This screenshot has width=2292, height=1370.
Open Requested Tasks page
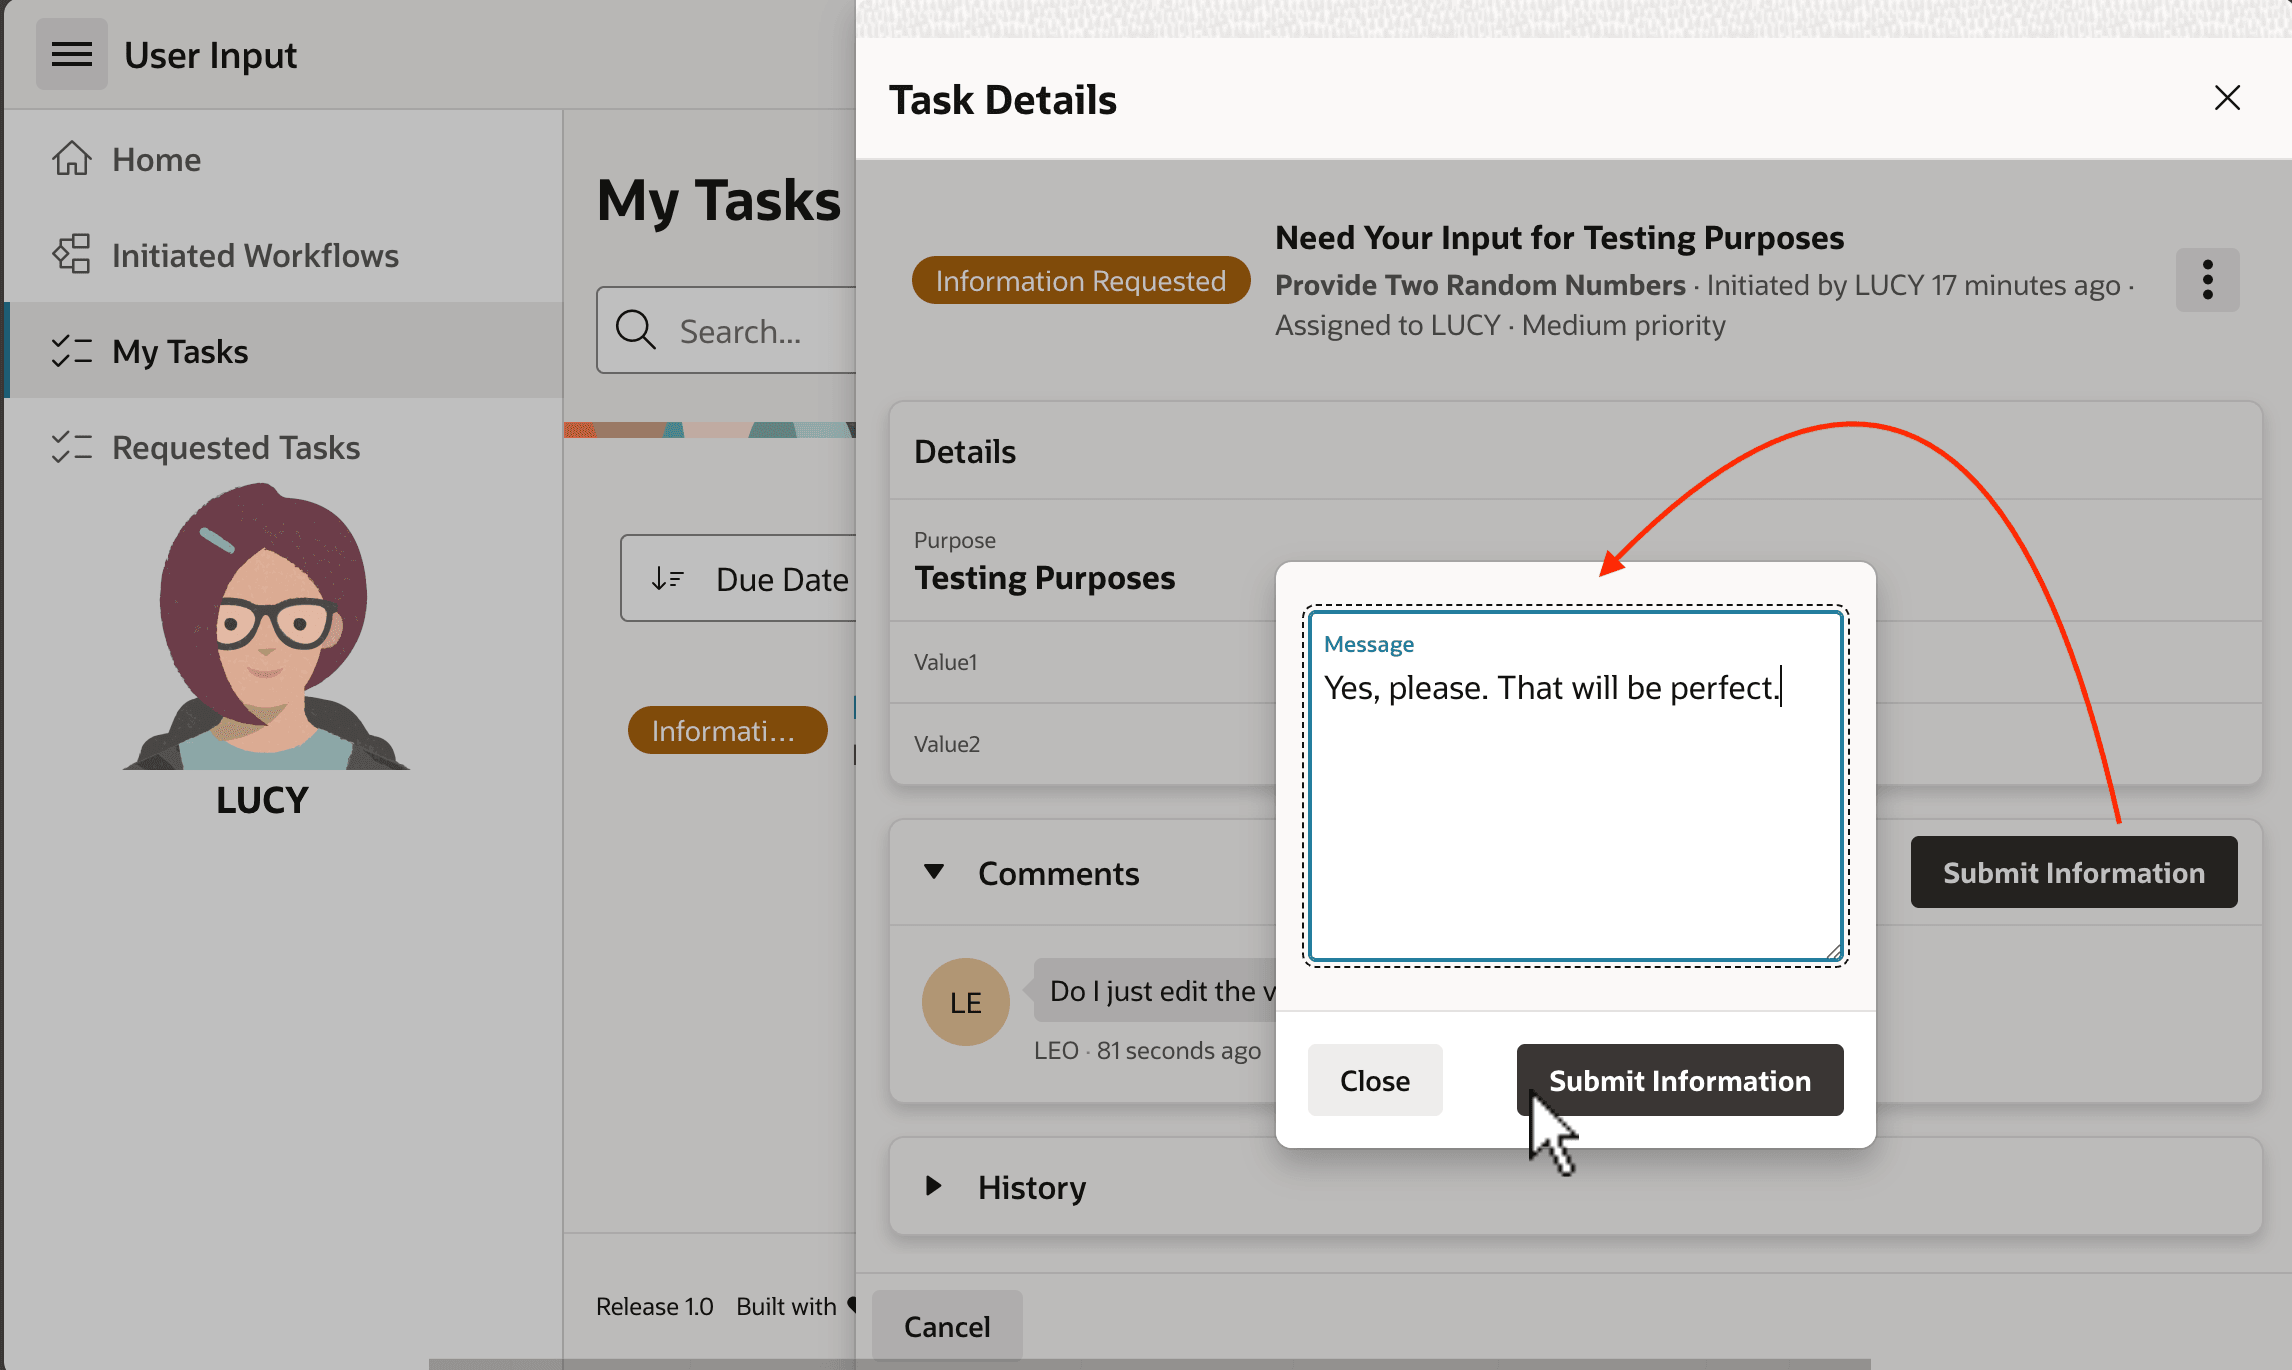tap(284, 447)
